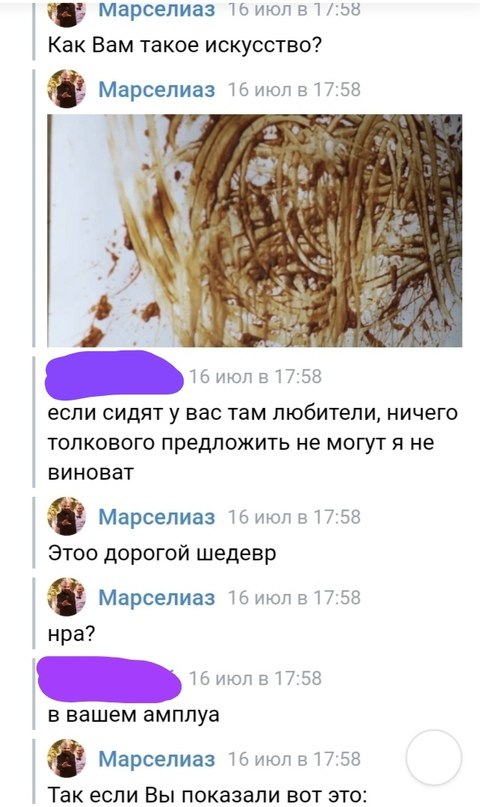Open Марселиаз name link above 'Так если Вы показали'
This screenshot has width=480, height=807.
point(156,759)
